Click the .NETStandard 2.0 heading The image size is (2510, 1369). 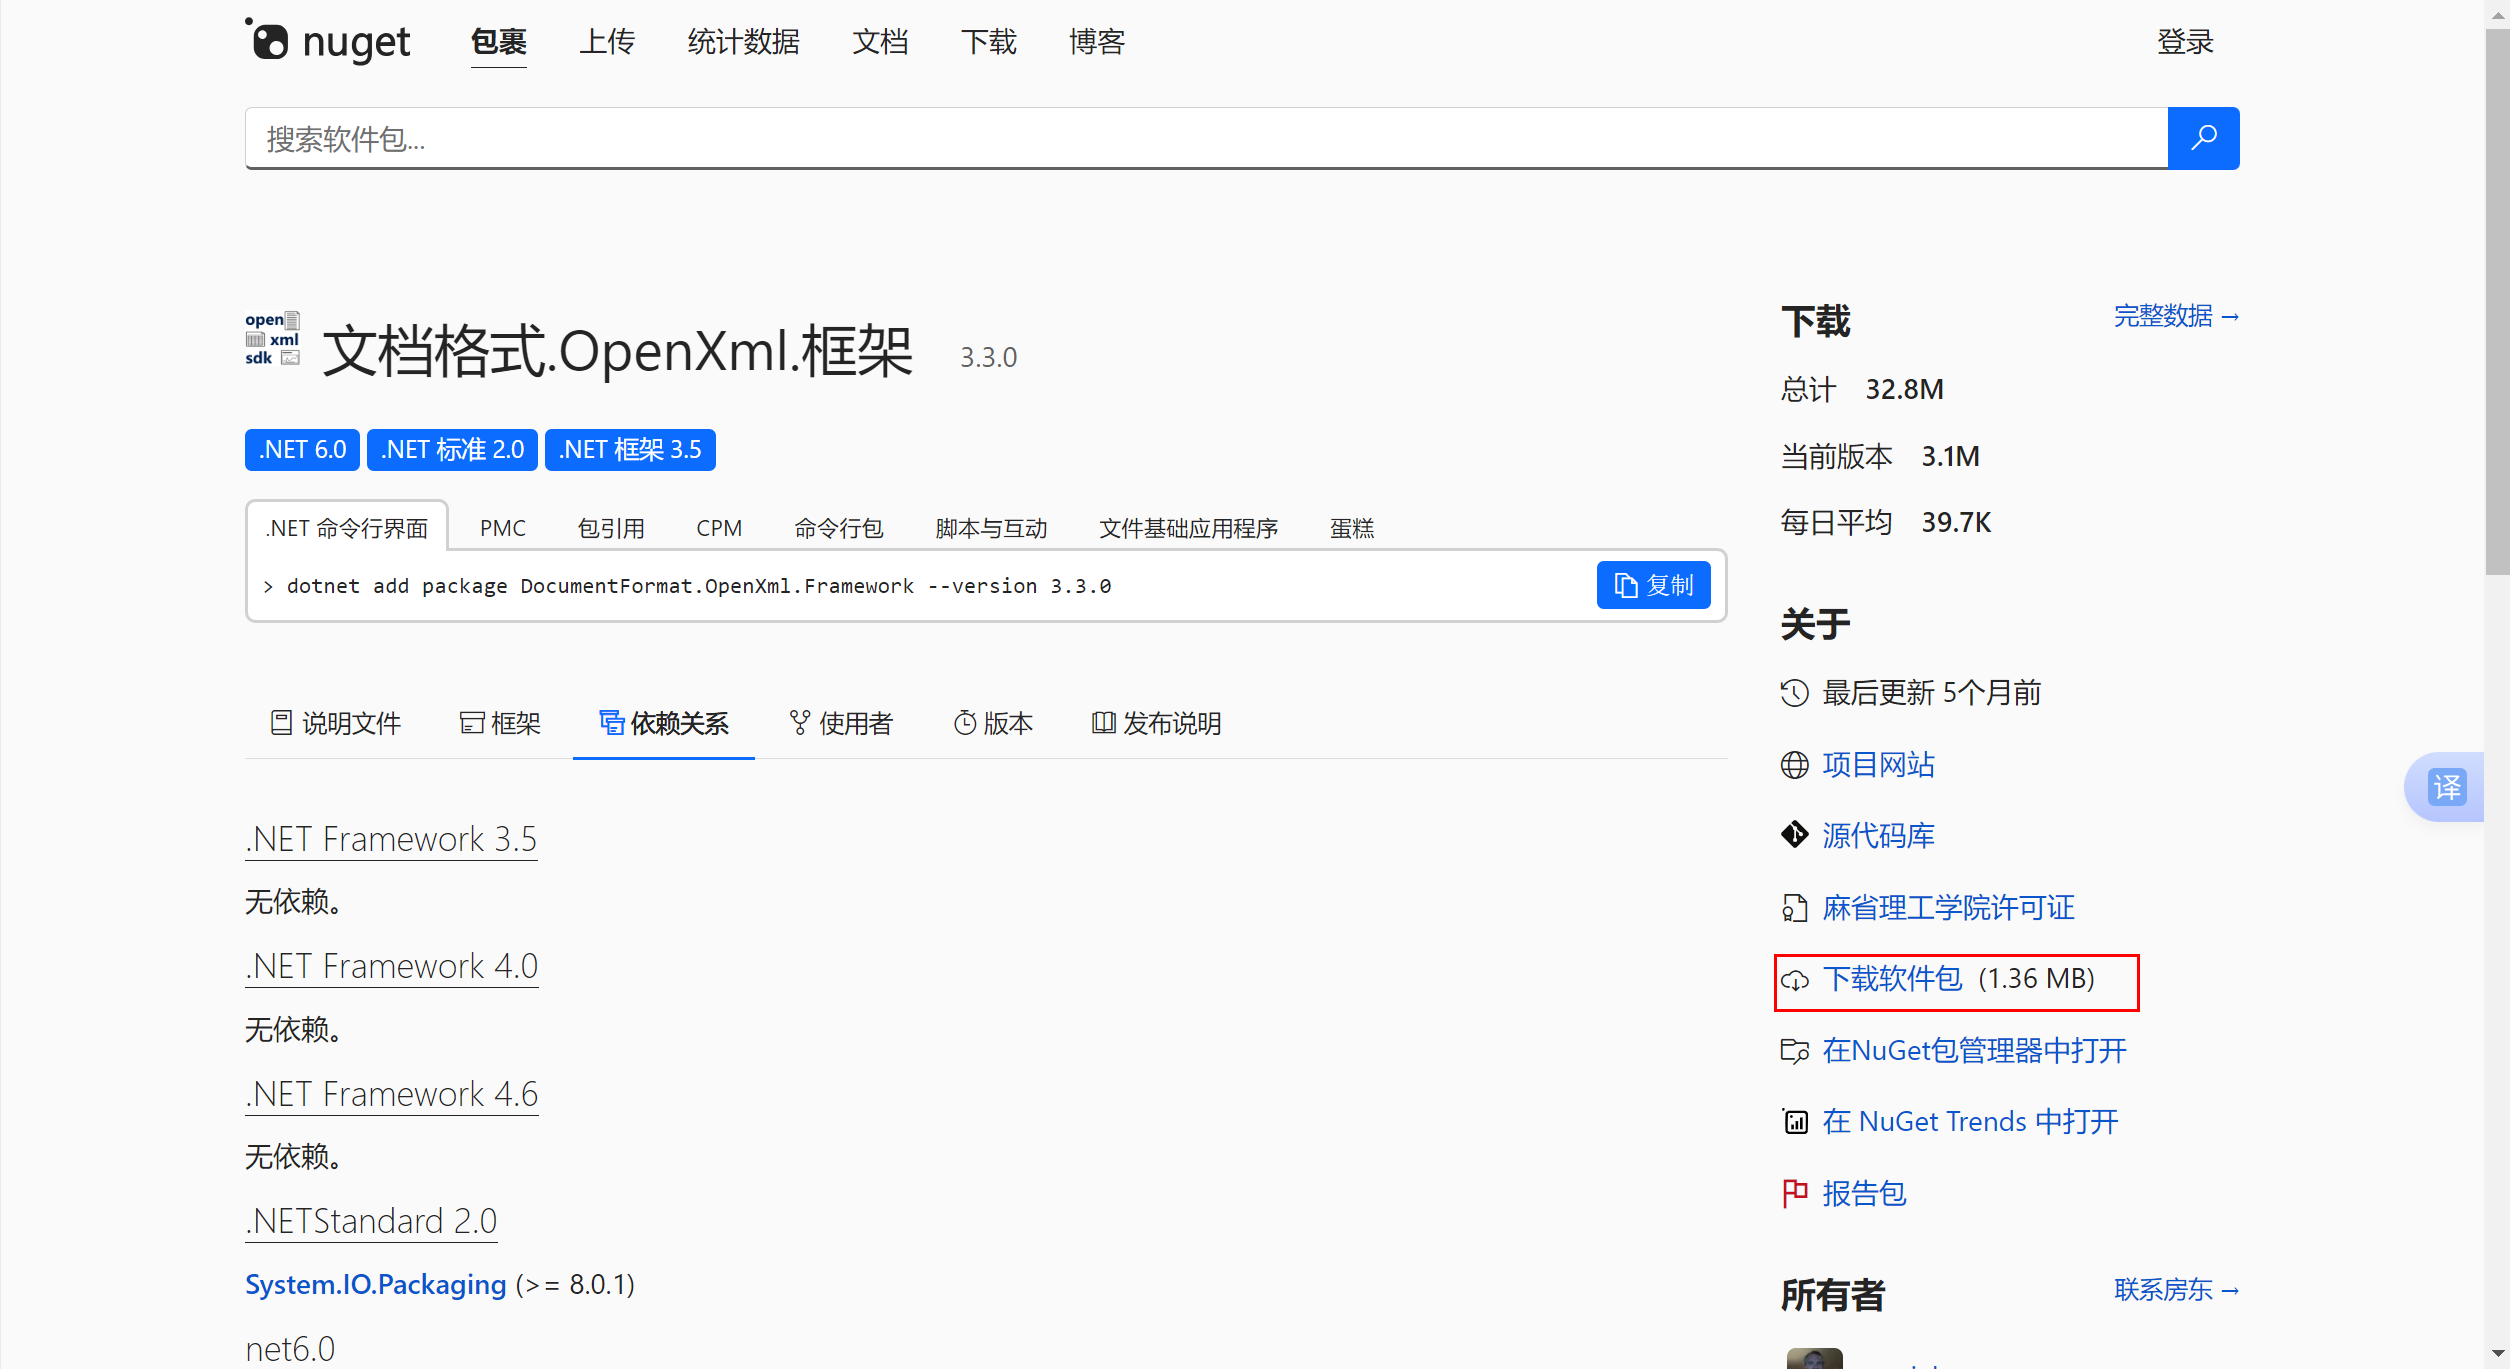point(371,1221)
